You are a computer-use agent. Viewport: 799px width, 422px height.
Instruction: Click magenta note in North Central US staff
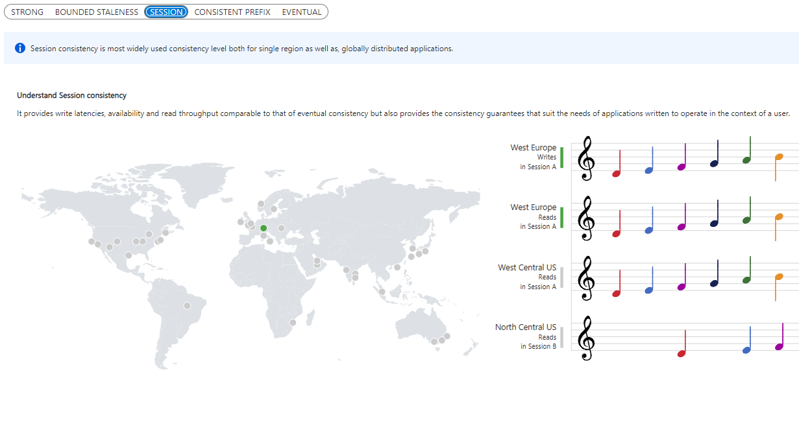(779, 346)
